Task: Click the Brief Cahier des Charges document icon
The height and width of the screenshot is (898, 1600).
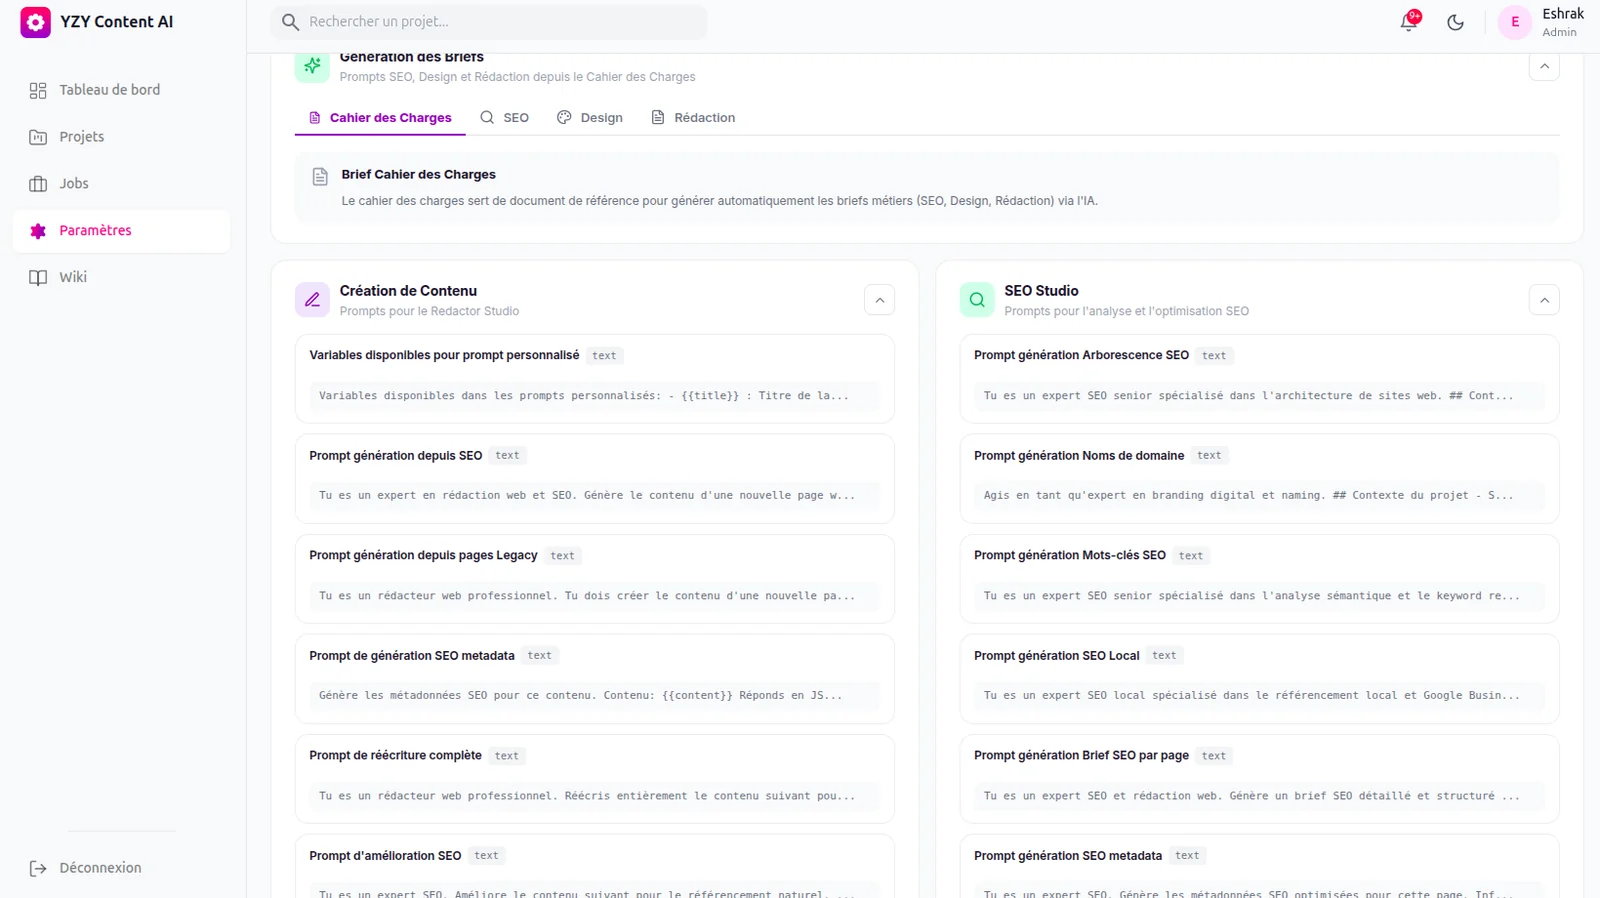Action: click(320, 177)
